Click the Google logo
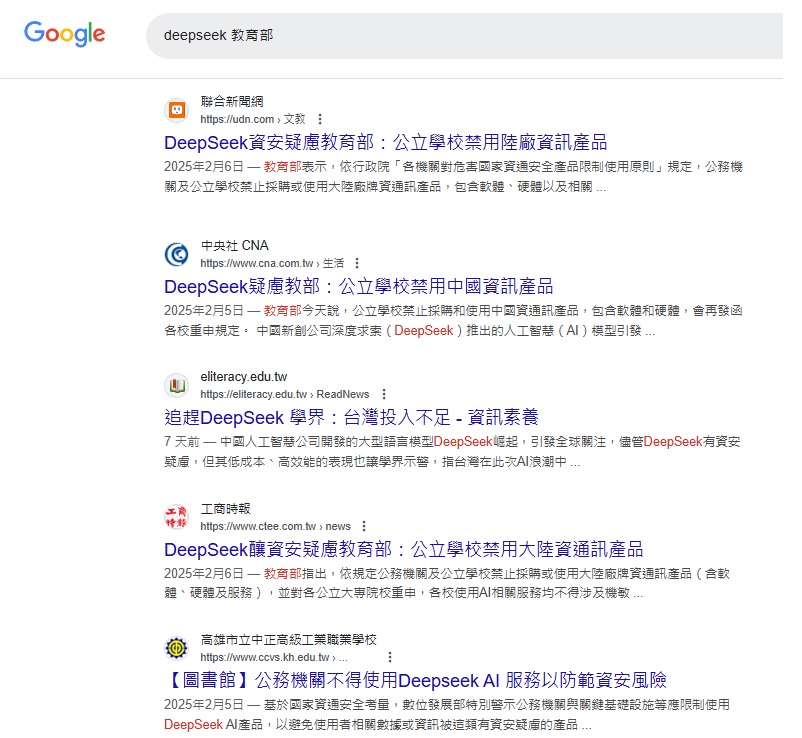The height and width of the screenshot is (738, 802). pyautogui.click(x=64, y=34)
